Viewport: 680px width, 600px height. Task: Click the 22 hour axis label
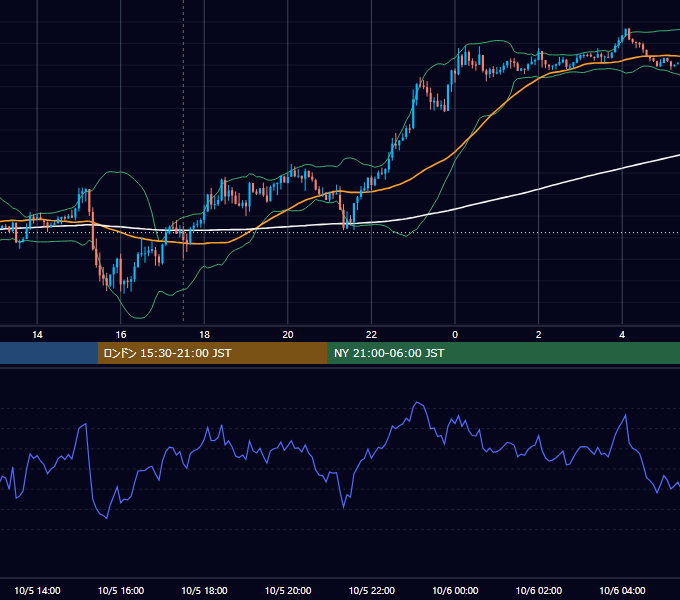[x=371, y=335]
